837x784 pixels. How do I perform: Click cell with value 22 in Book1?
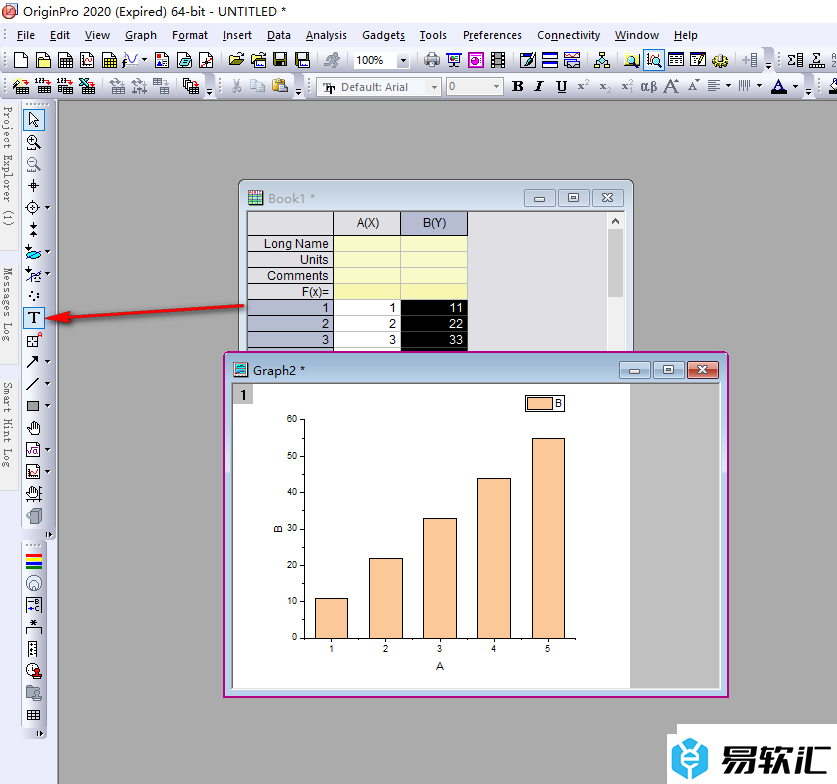pyautogui.click(x=434, y=323)
